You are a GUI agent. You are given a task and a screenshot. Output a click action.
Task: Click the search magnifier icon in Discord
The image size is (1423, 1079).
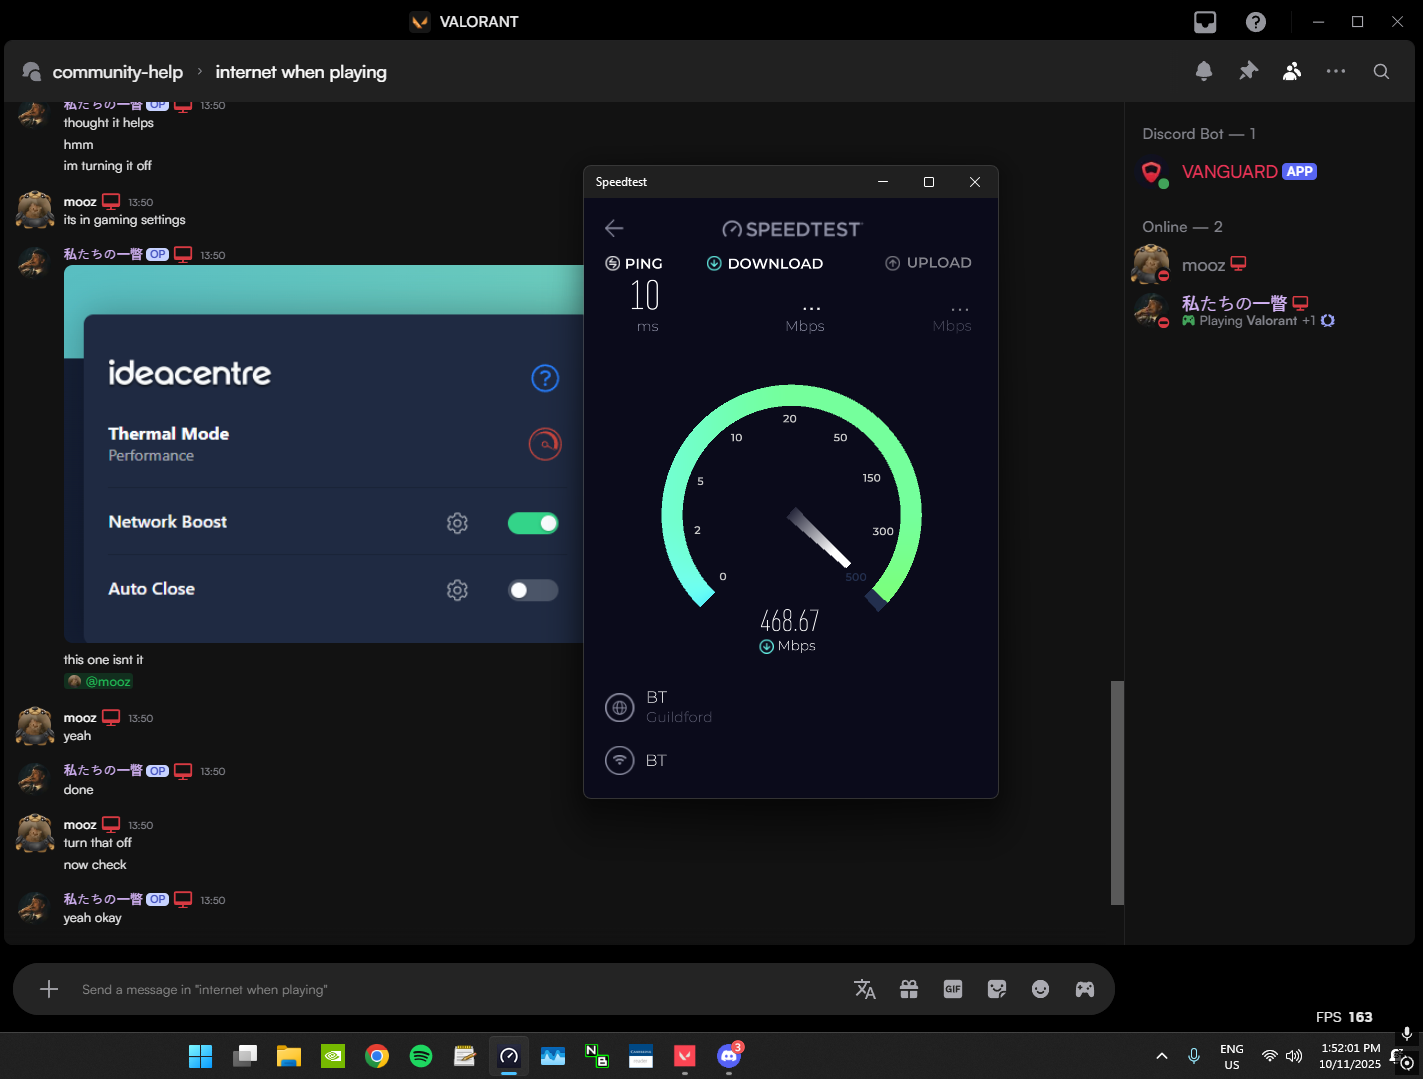pyautogui.click(x=1381, y=71)
